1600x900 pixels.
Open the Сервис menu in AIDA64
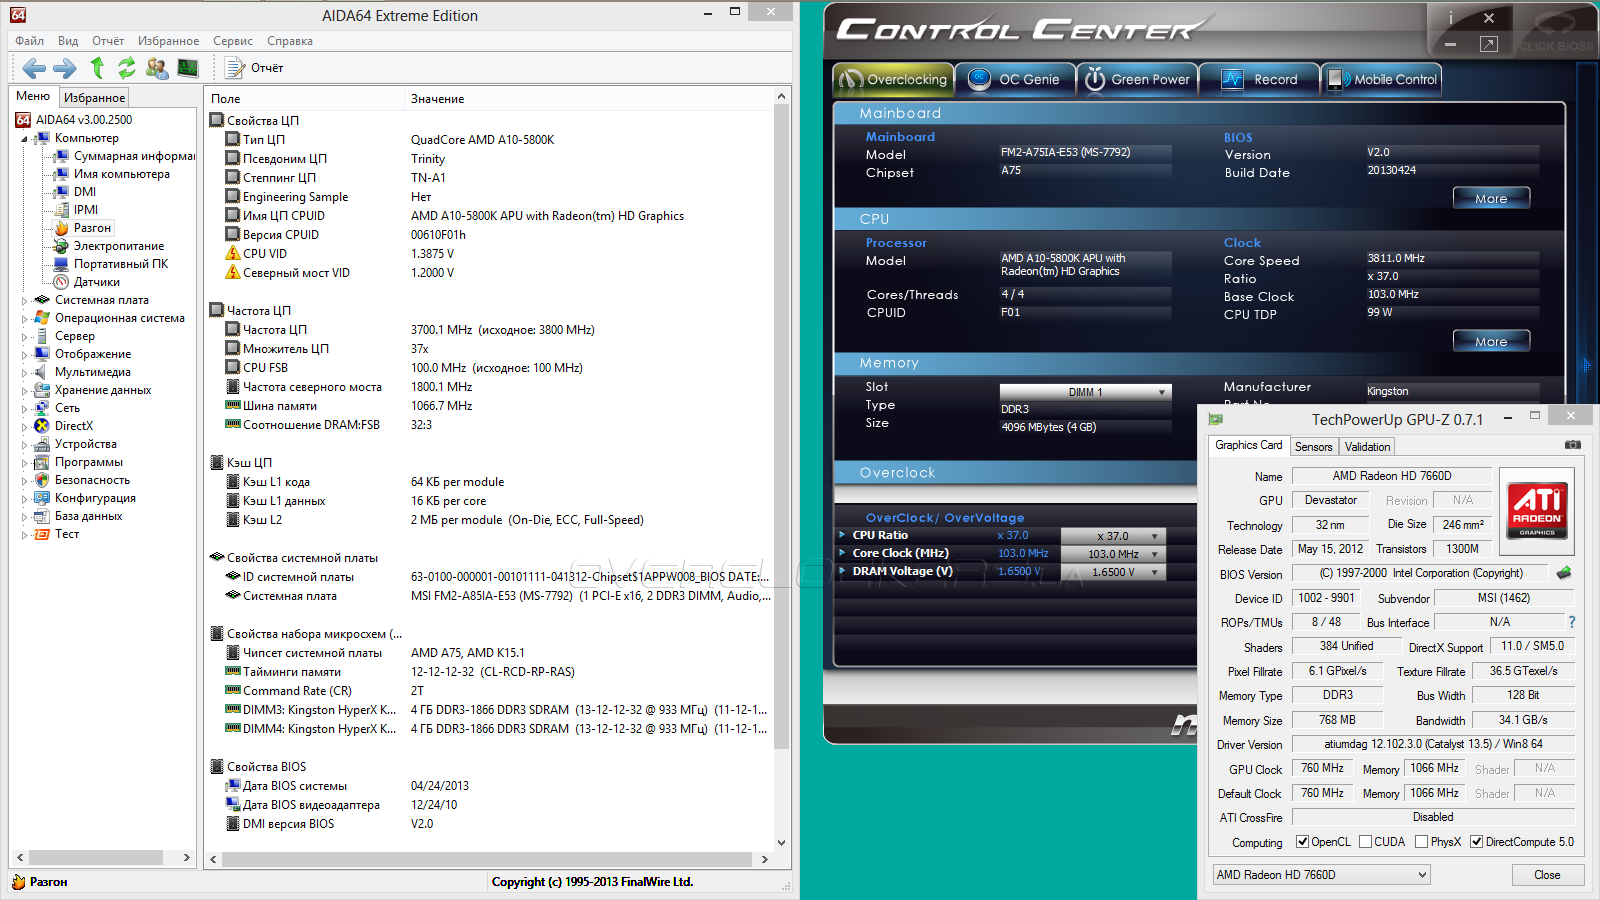pyautogui.click(x=233, y=41)
